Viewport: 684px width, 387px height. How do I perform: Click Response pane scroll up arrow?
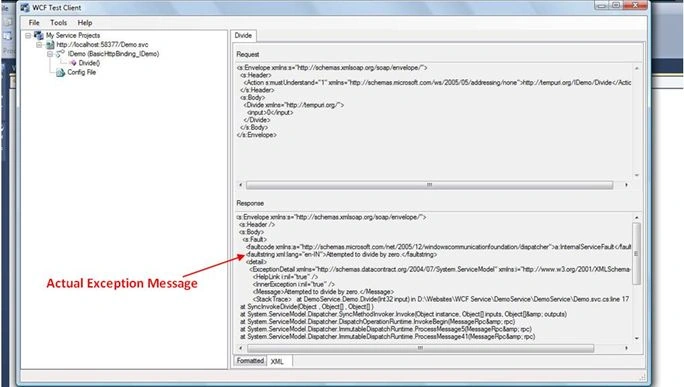click(636, 217)
